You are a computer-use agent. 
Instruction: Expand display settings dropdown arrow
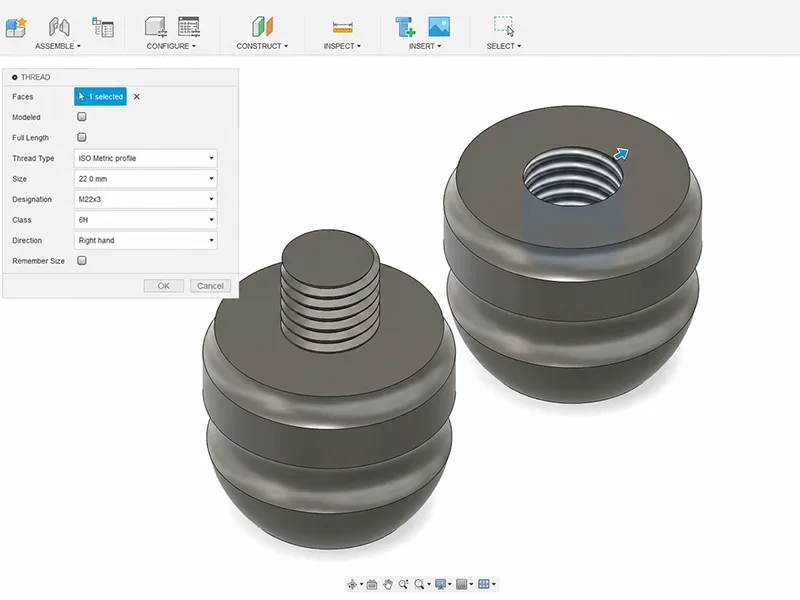click(x=449, y=584)
